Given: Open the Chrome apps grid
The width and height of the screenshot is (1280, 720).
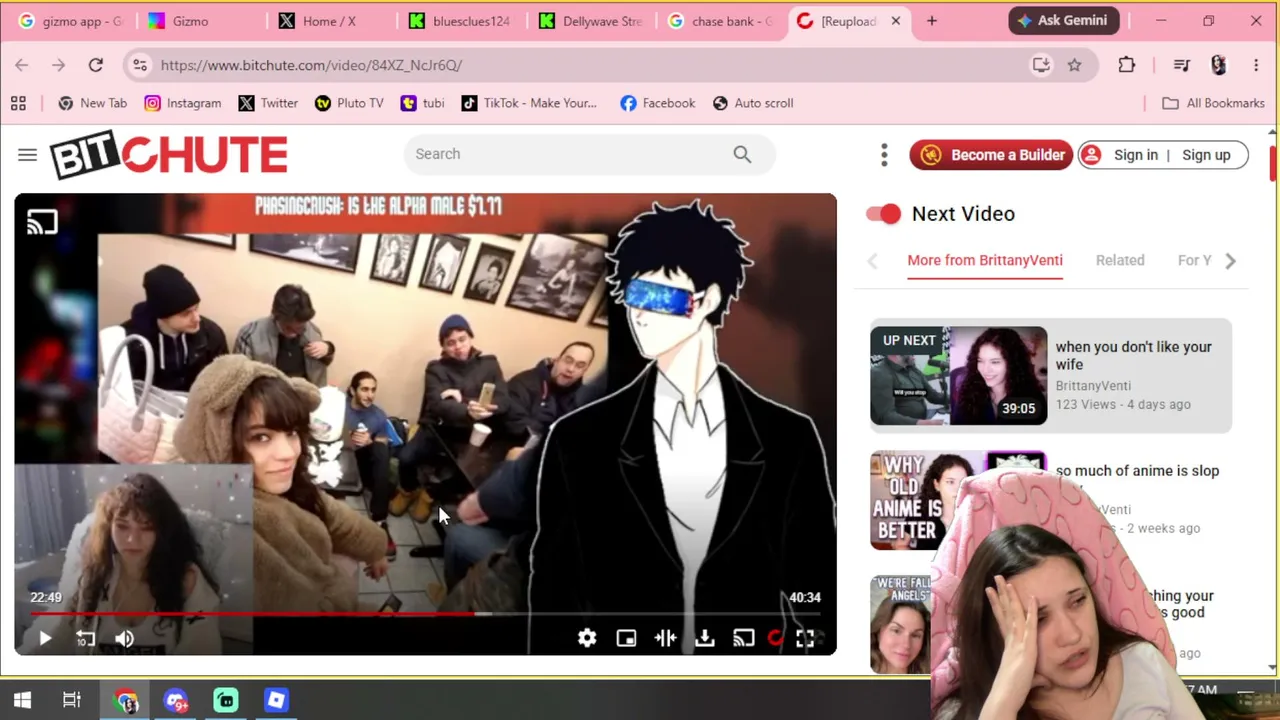Looking at the screenshot, I should (18, 103).
